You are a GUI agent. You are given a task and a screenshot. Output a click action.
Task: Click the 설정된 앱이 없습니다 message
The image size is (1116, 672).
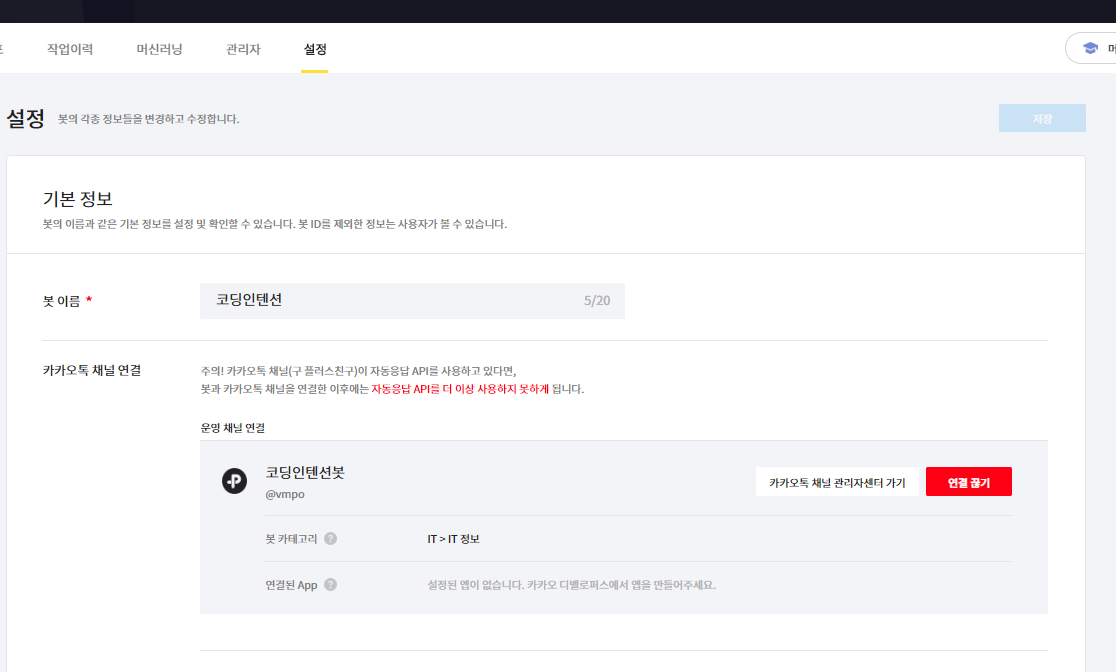pos(572,584)
